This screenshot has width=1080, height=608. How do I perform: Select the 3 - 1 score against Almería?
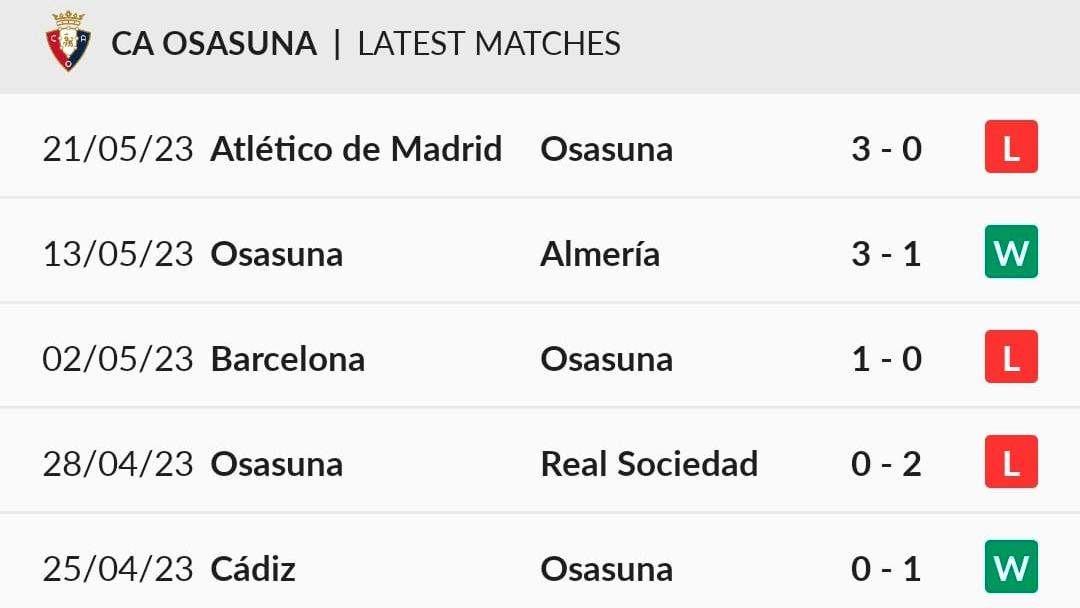click(886, 254)
